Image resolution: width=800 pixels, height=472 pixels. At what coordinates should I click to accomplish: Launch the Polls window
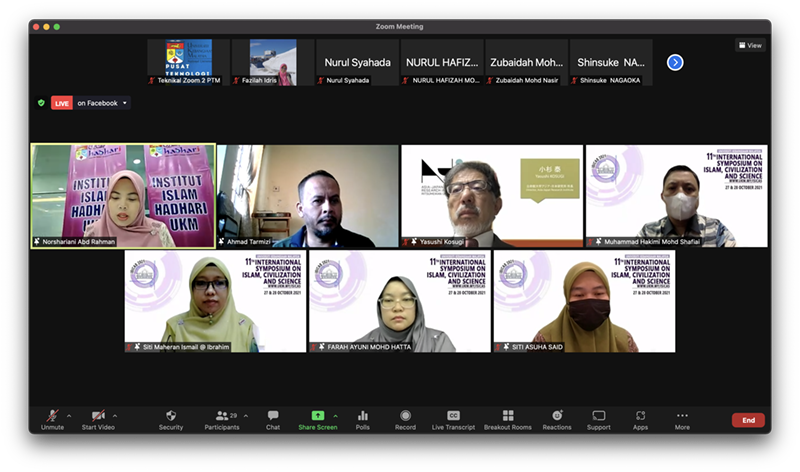point(363,419)
